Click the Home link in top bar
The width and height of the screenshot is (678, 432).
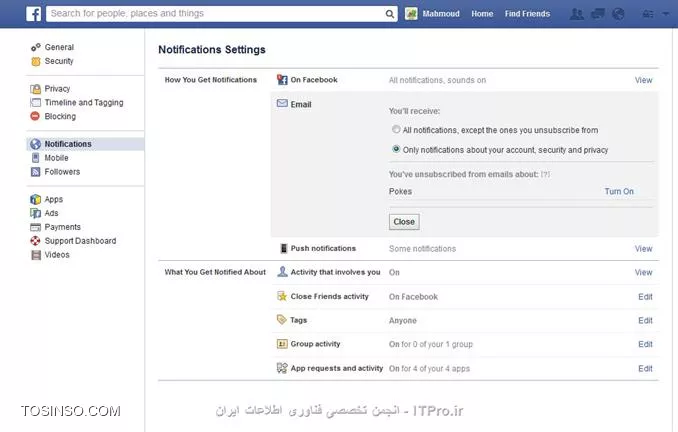coord(482,14)
